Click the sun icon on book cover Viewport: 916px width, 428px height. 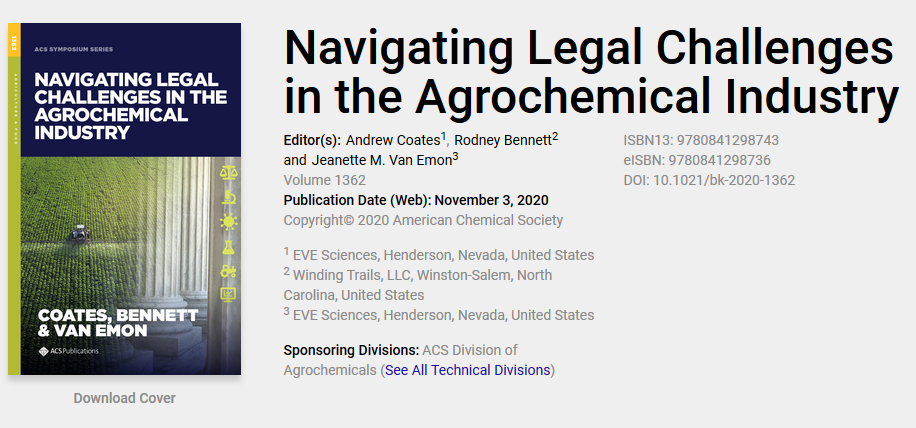point(228,222)
